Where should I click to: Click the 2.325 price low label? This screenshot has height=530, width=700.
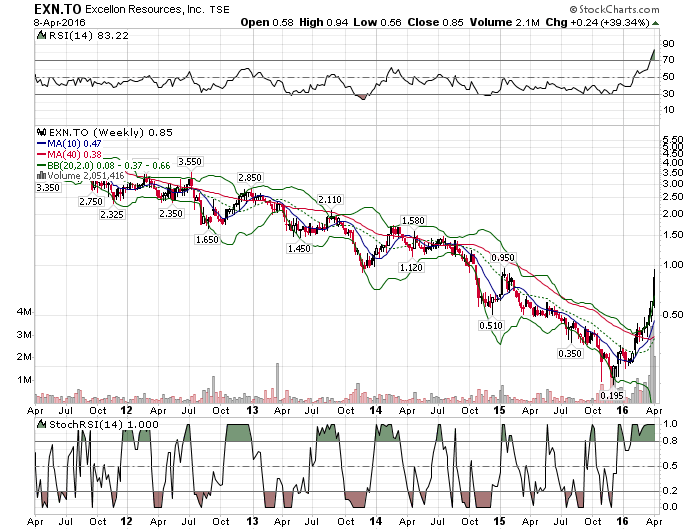click(112, 215)
